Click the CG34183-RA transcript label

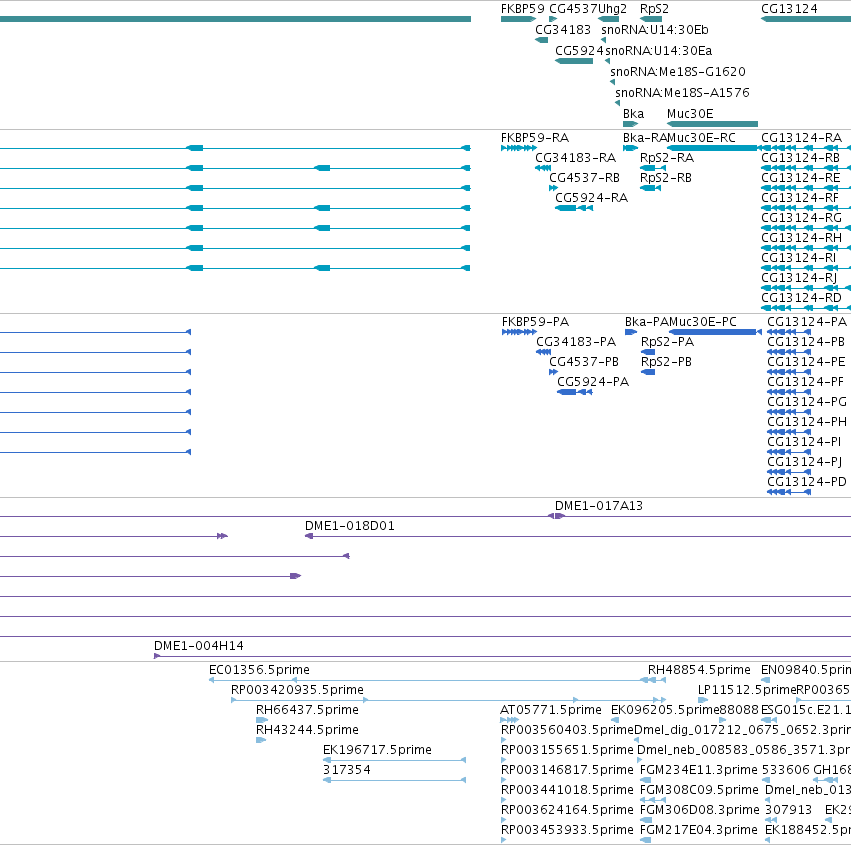[575, 158]
